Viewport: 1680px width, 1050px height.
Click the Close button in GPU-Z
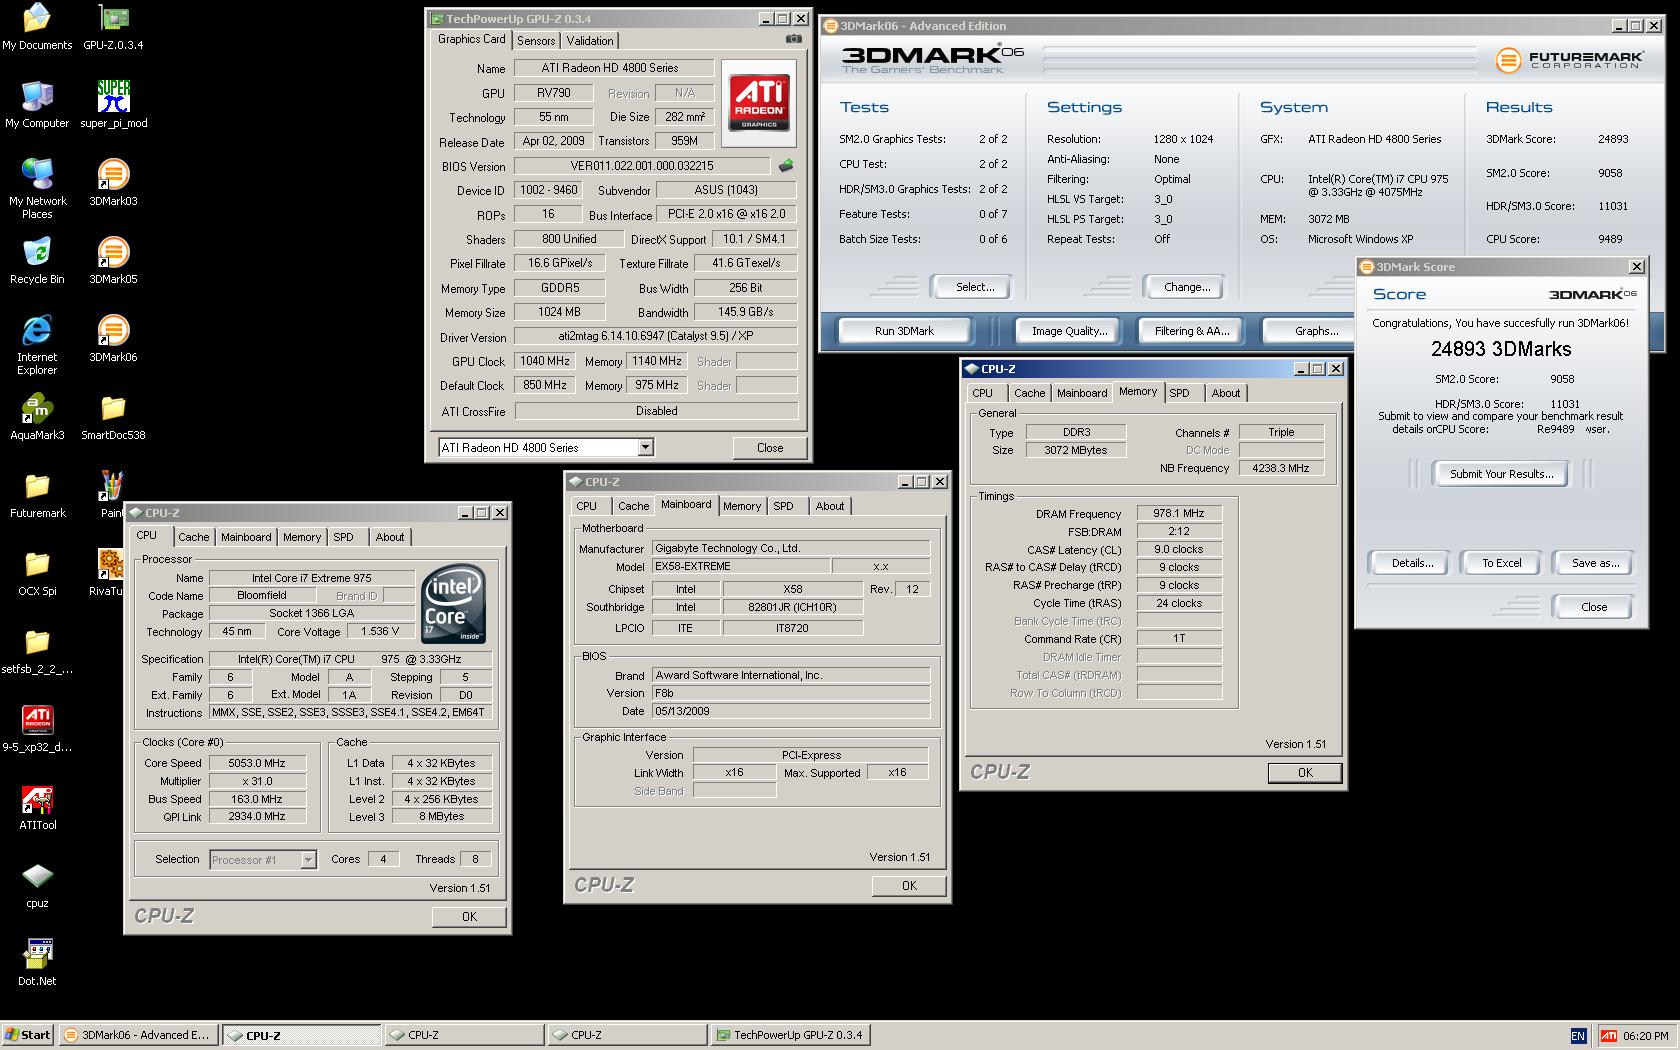[770, 447]
